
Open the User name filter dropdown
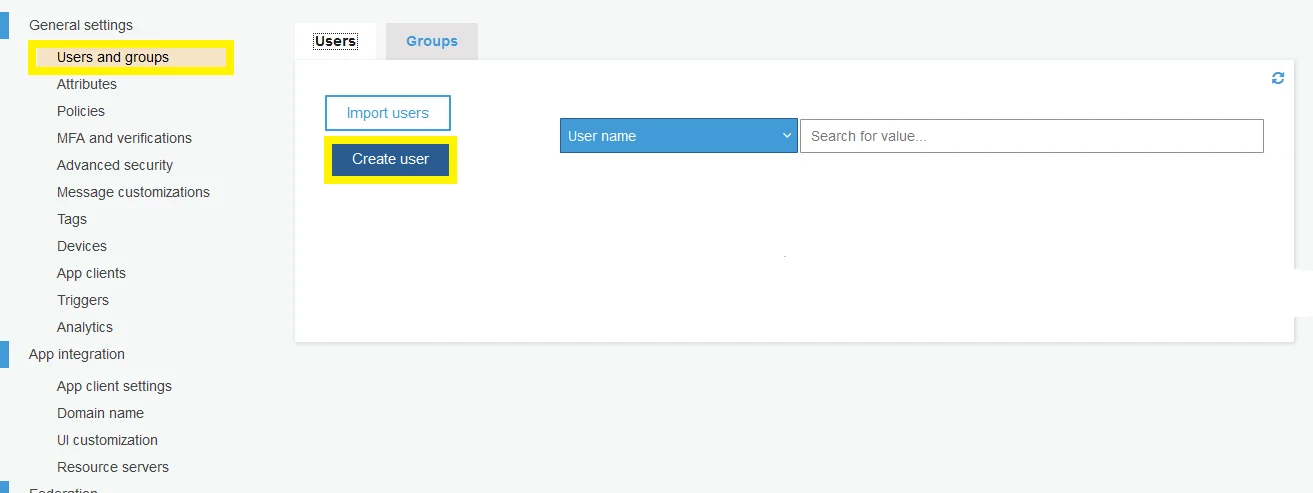click(x=679, y=136)
